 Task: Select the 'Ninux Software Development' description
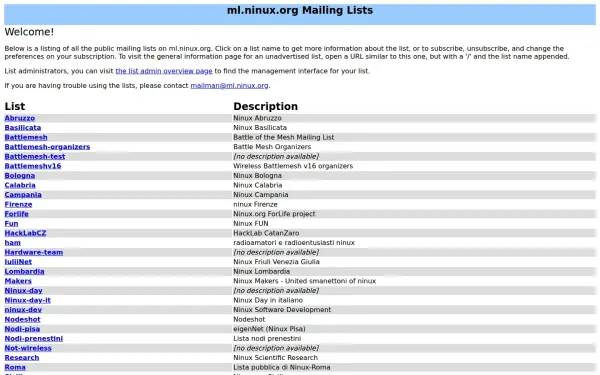tap(282, 310)
